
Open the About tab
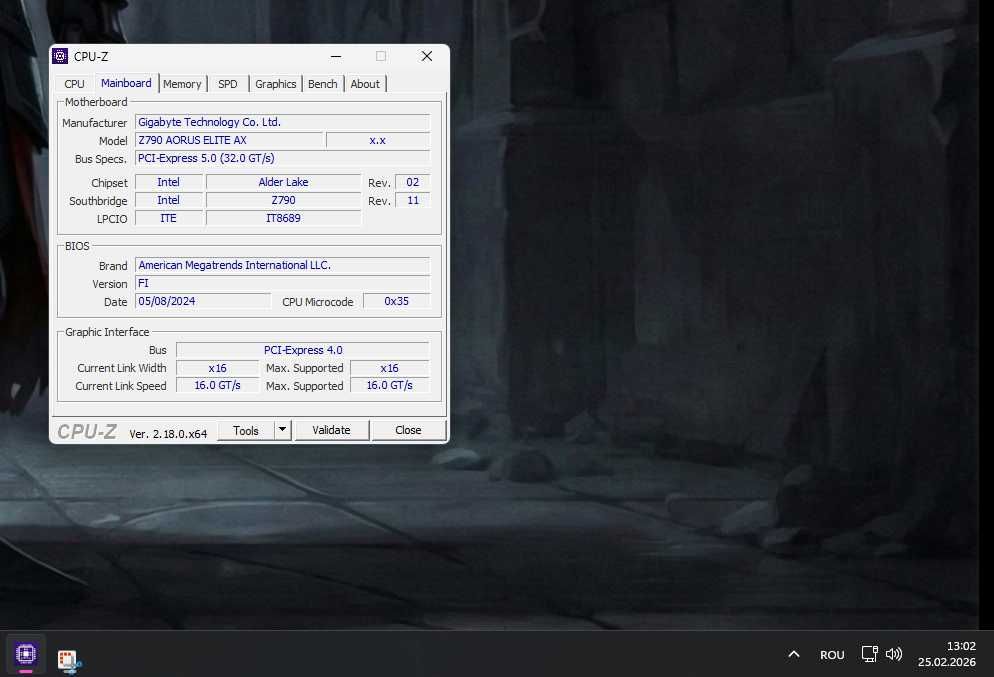point(365,84)
